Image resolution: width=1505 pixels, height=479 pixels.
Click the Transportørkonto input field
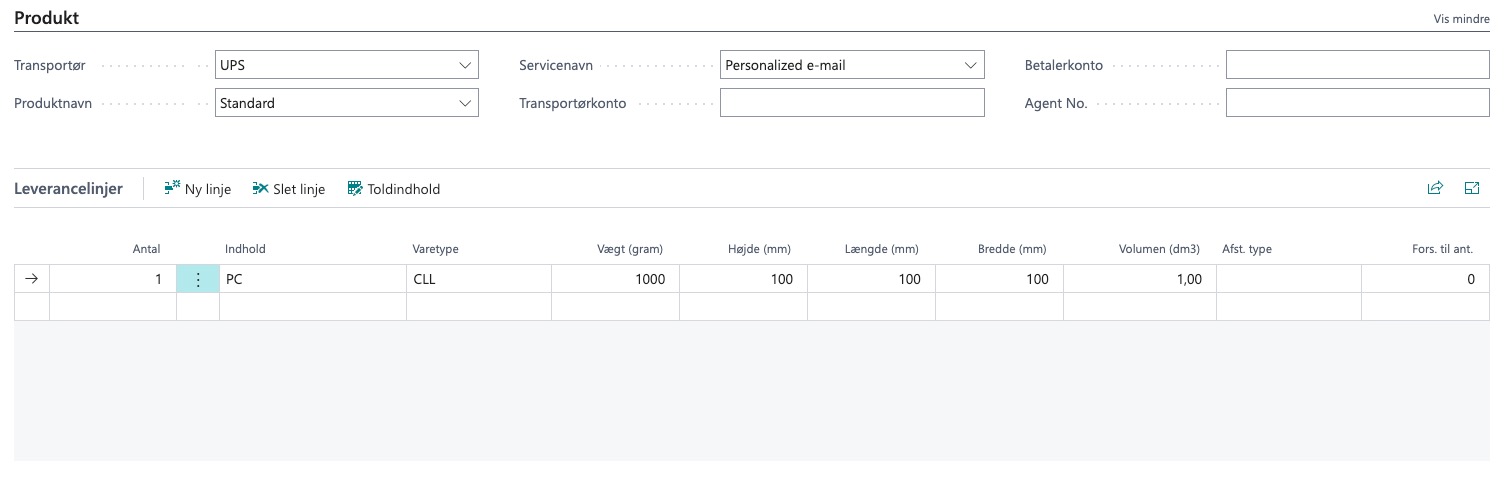pyautogui.click(x=851, y=103)
